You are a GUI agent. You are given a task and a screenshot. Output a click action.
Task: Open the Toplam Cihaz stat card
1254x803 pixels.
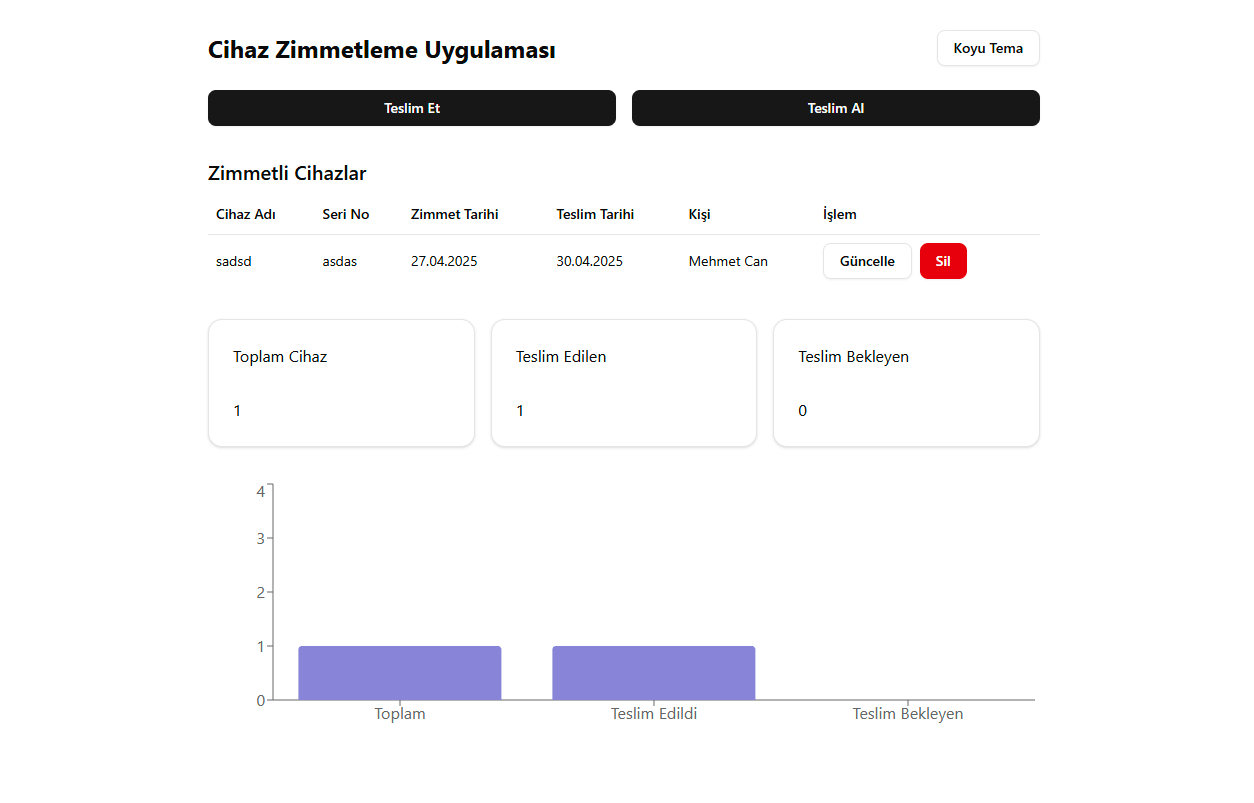pos(341,383)
